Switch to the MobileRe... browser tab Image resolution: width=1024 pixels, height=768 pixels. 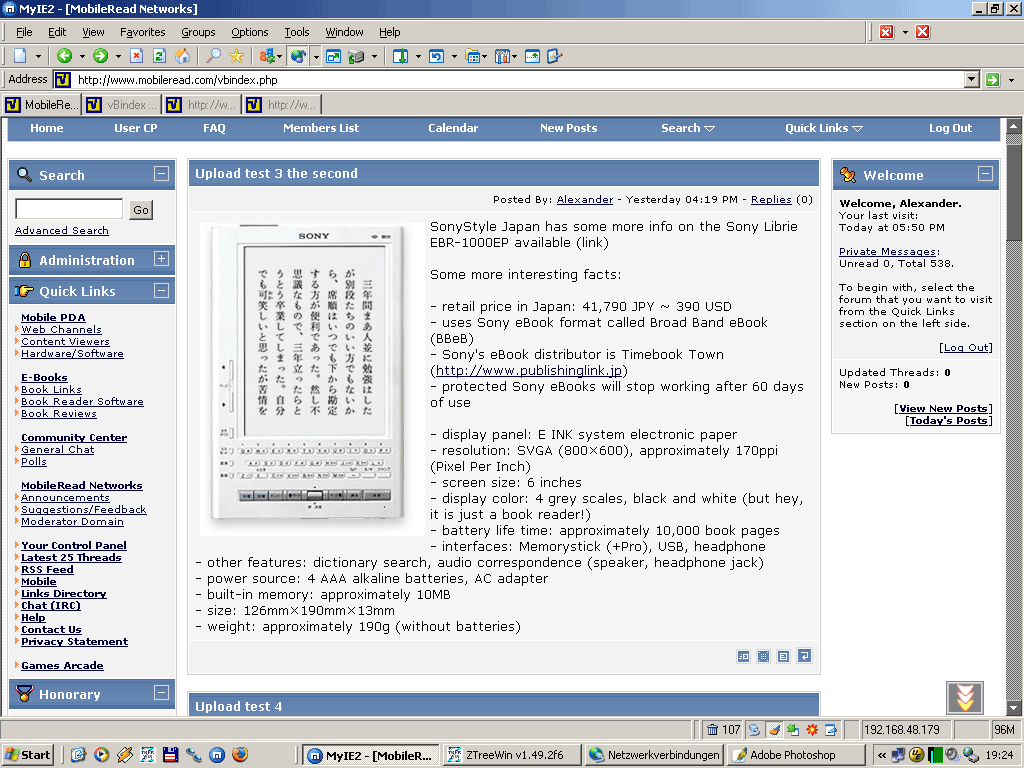tap(42, 104)
